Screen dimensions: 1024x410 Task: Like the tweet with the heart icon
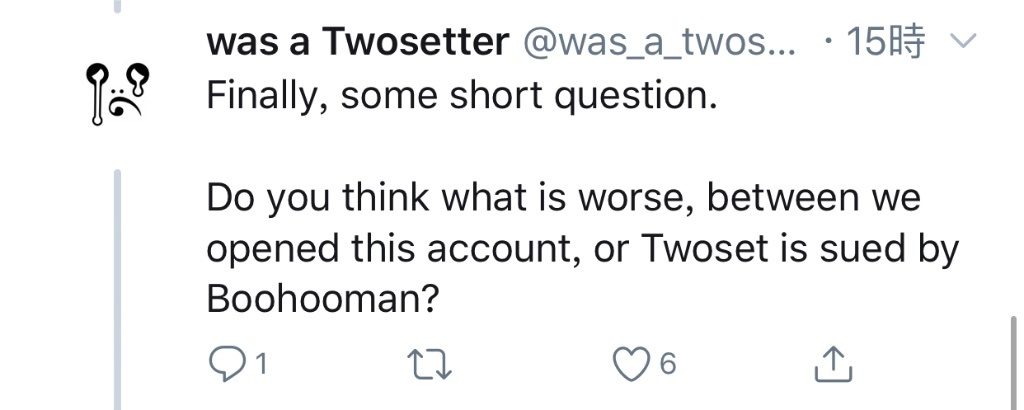click(x=630, y=364)
